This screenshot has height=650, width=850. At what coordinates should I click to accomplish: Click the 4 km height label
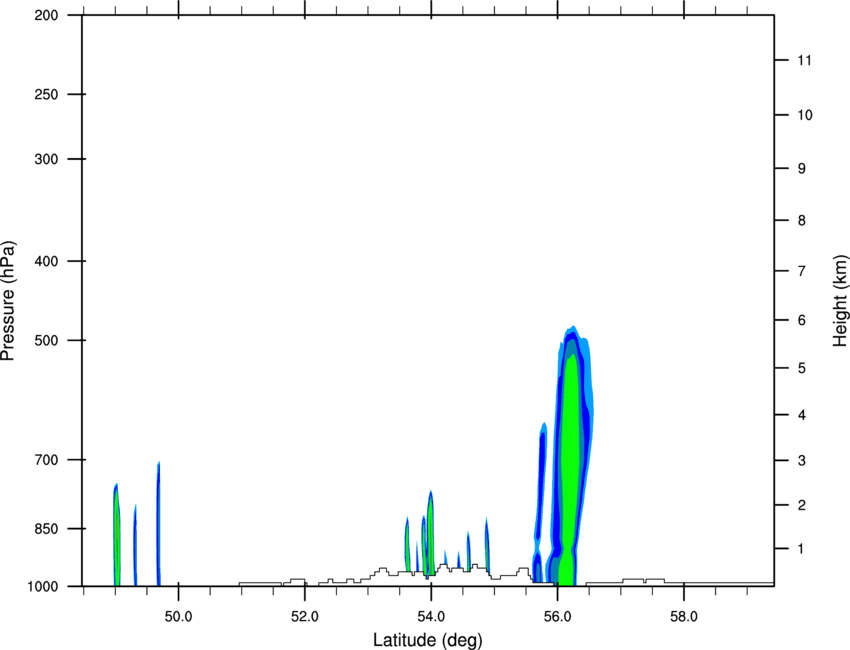pos(801,415)
